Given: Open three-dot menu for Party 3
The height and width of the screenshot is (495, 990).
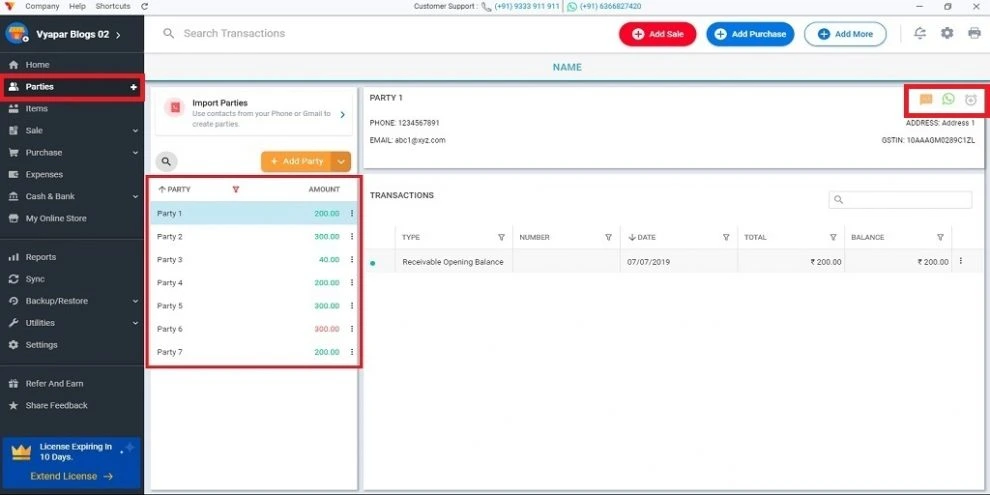Looking at the screenshot, I should [352, 259].
